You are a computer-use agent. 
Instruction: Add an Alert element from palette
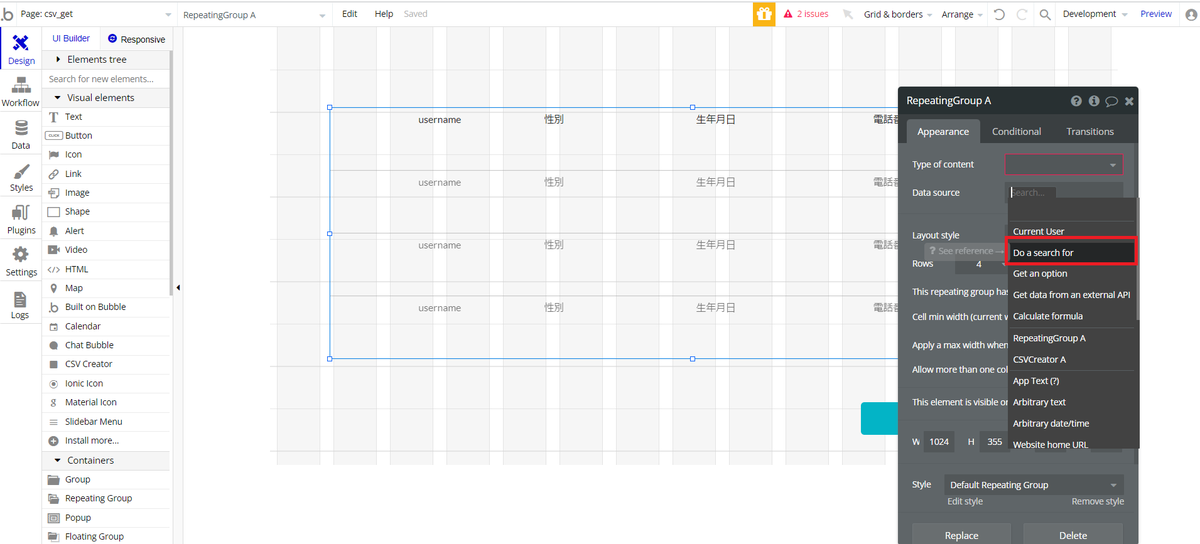(x=106, y=231)
